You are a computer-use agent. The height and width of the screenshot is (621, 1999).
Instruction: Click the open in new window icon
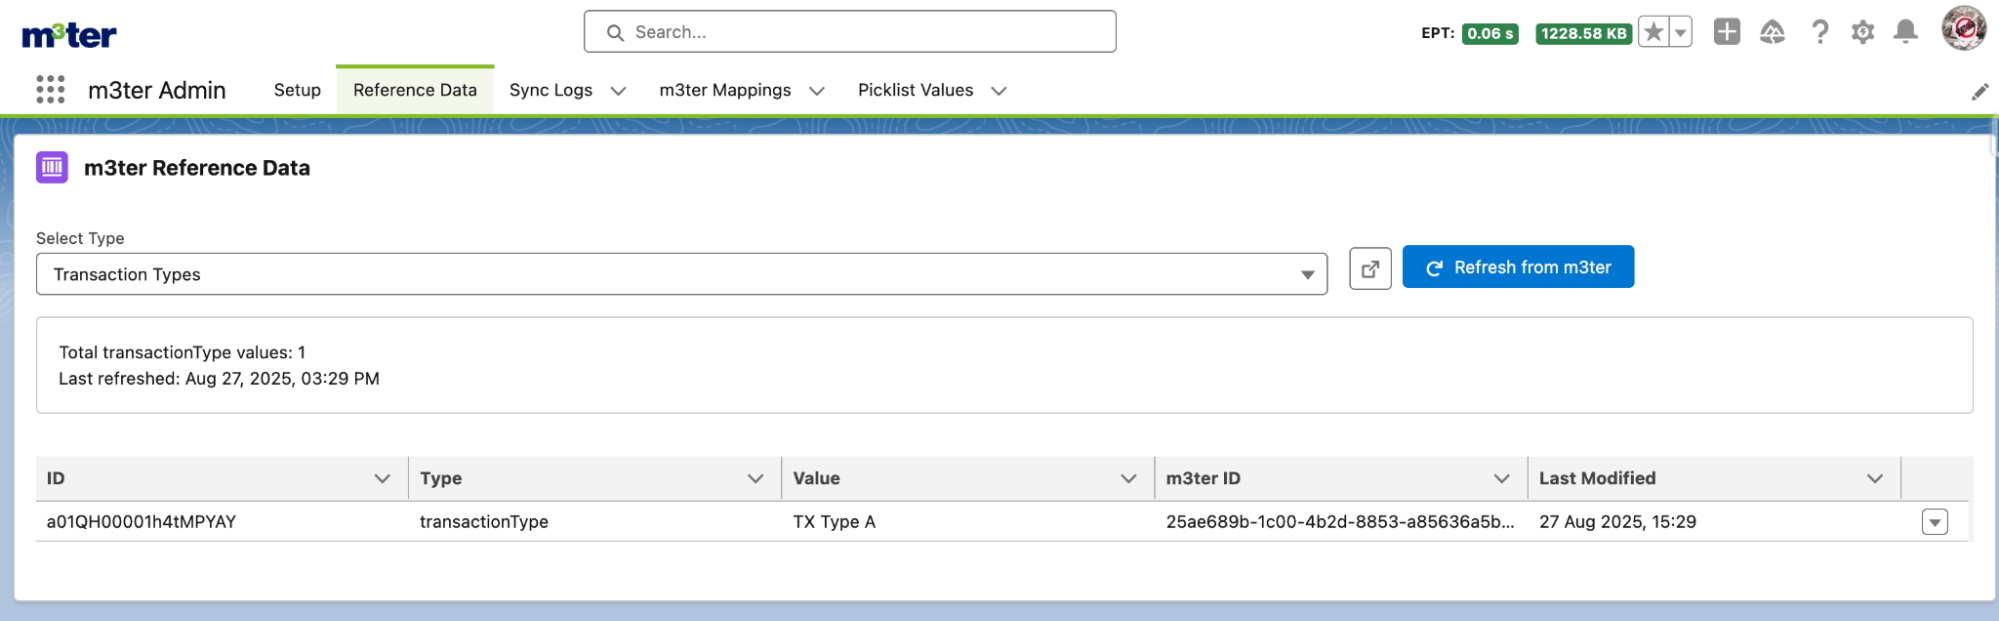[1370, 268]
